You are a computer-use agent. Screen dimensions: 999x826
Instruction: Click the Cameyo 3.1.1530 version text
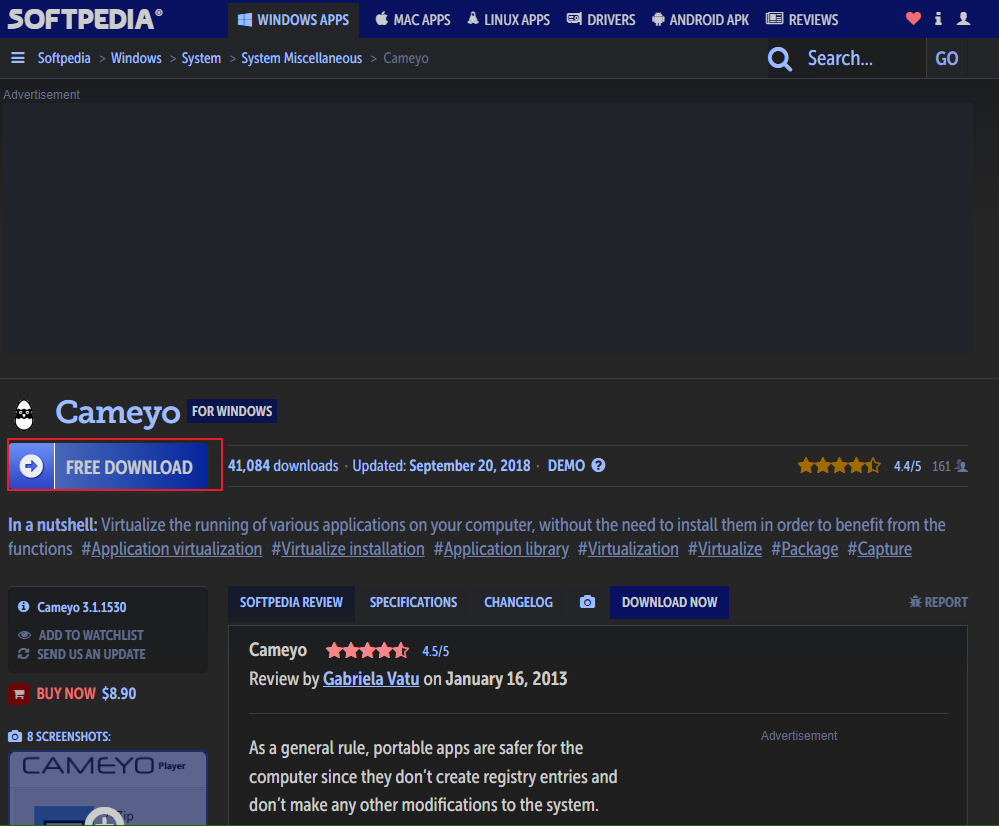coord(82,607)
